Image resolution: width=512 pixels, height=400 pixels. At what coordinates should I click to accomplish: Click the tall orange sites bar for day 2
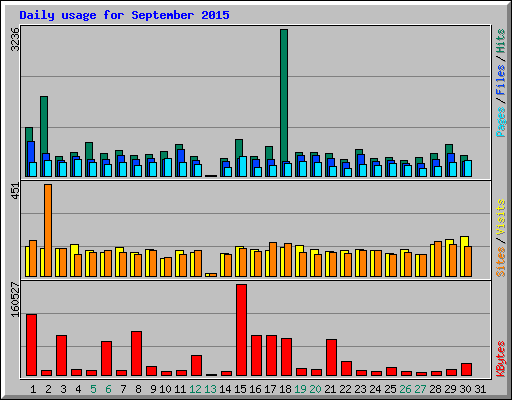click(48, 230)
